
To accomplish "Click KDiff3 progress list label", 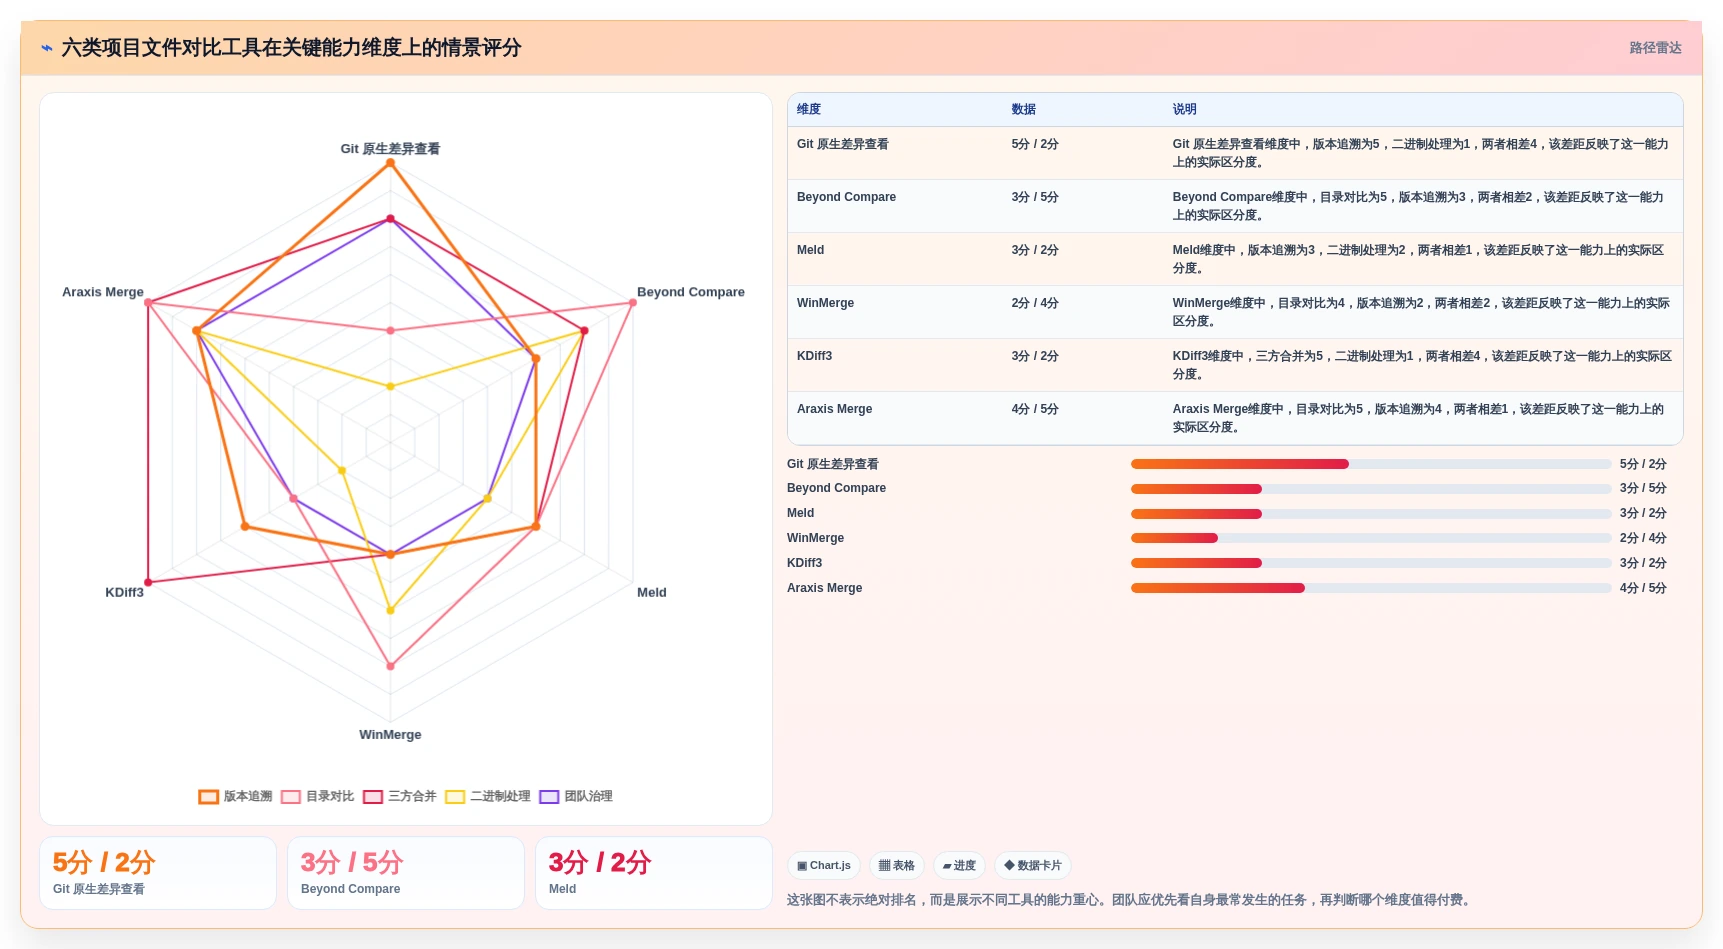I will coord(804,563).
